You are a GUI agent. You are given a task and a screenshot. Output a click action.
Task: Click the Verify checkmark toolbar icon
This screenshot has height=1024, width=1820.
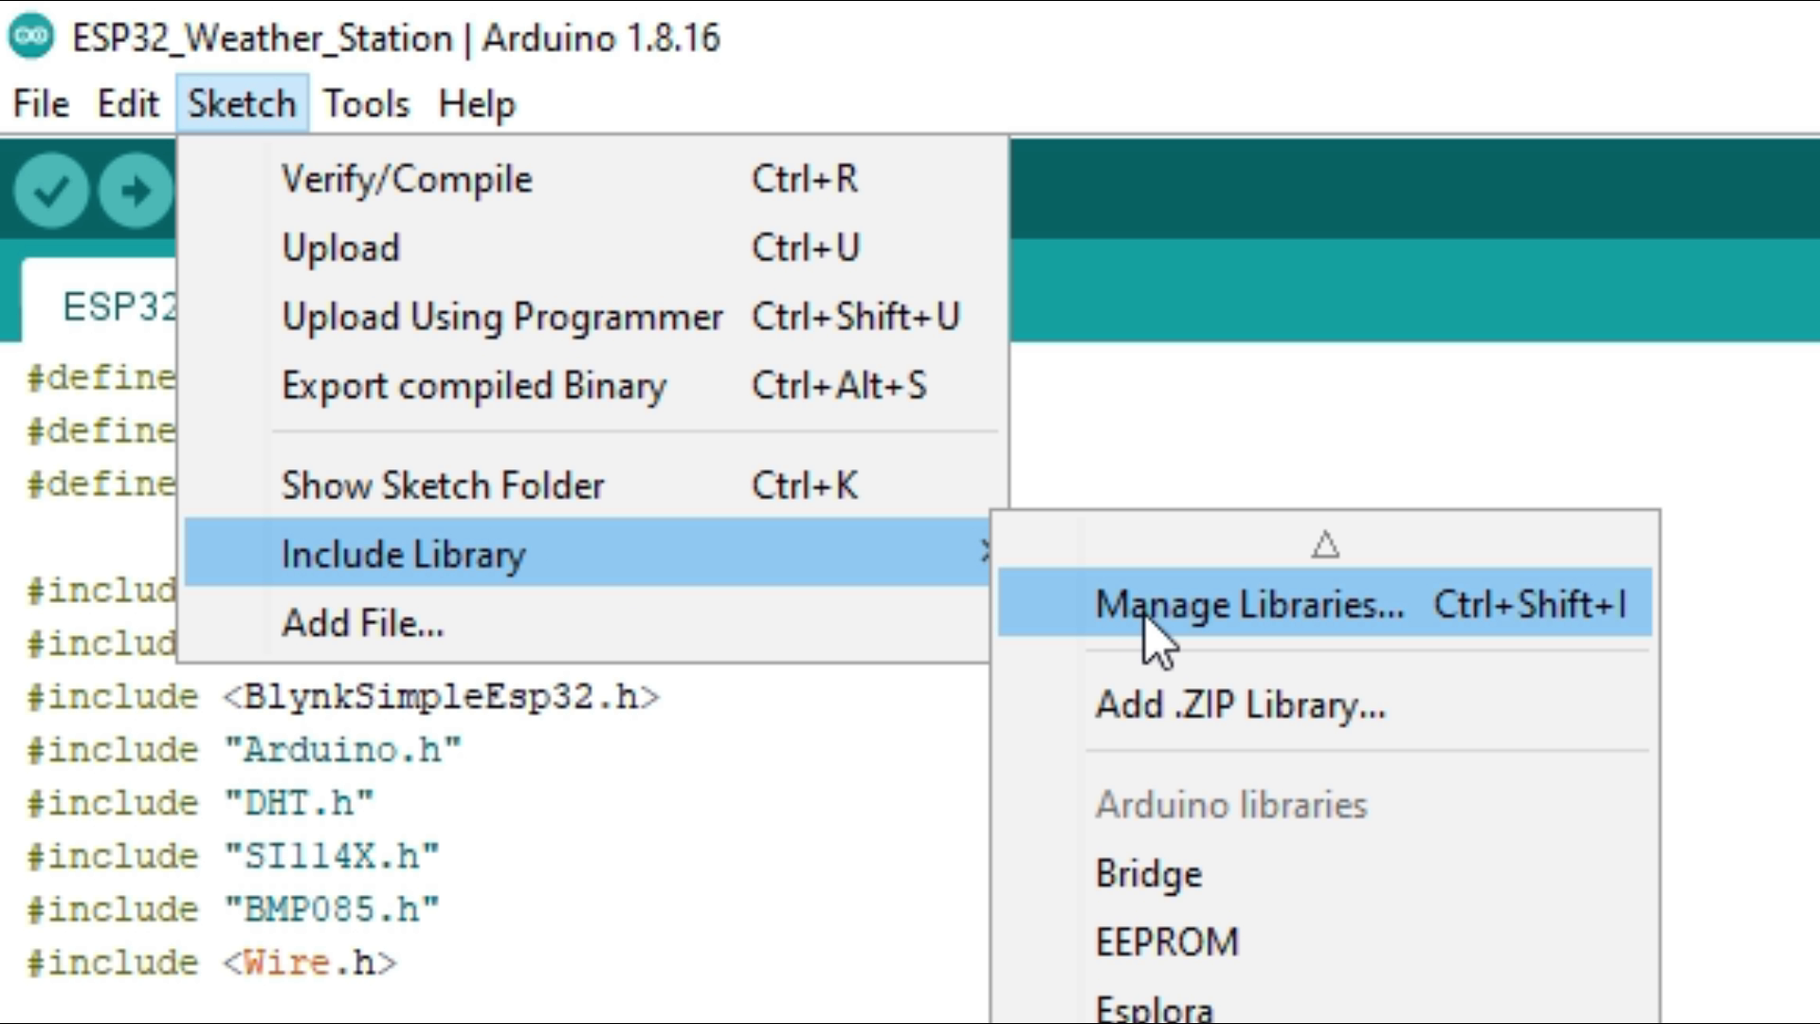50,190
